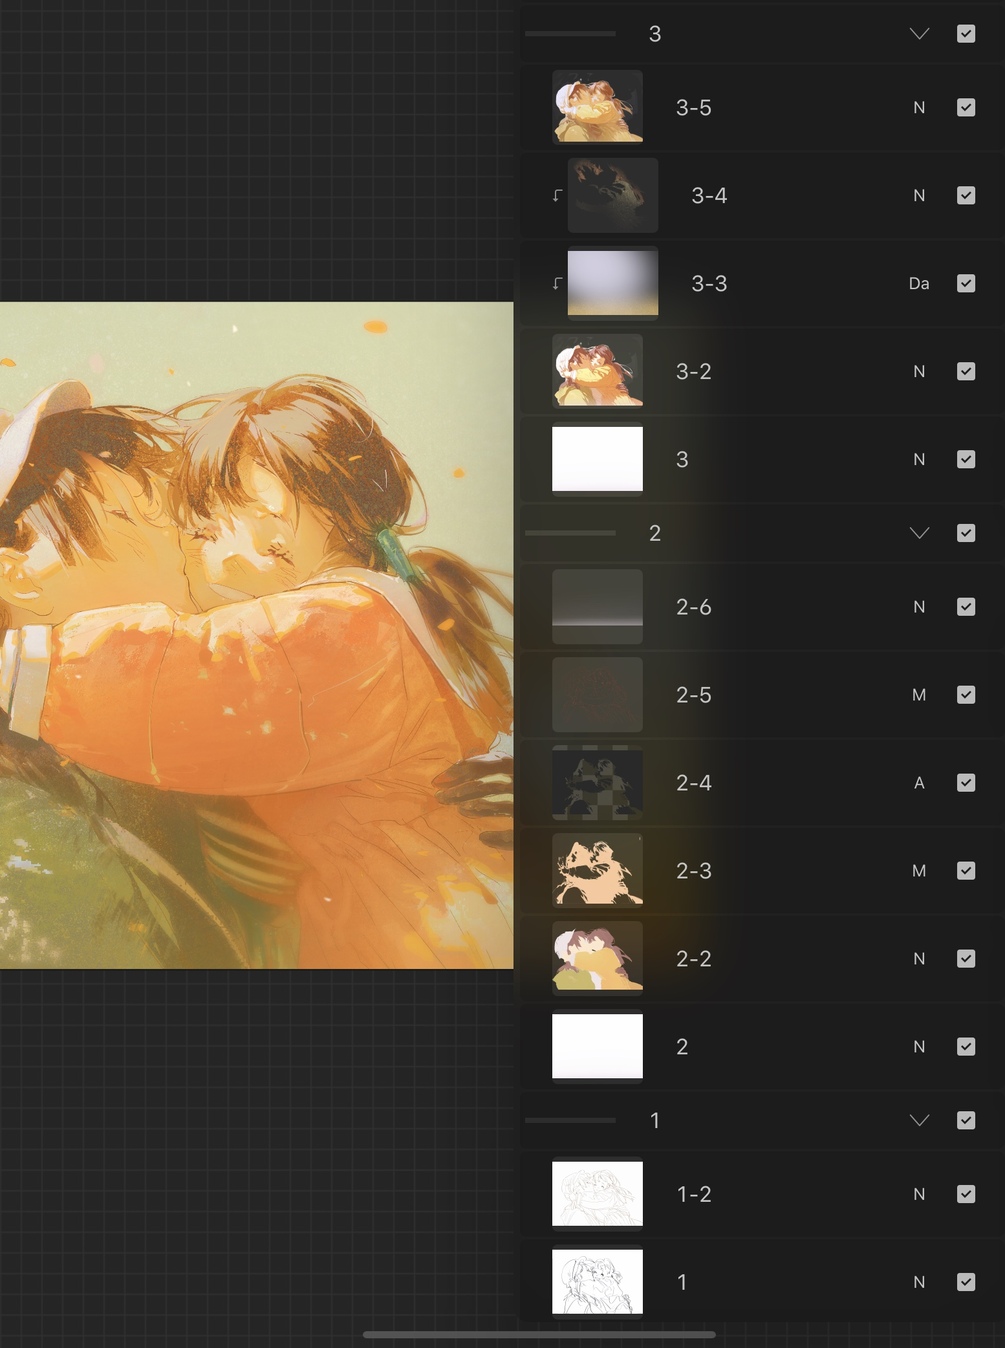
Task: Toggle visibility checkbox of group 2
Action: [966, 533]
